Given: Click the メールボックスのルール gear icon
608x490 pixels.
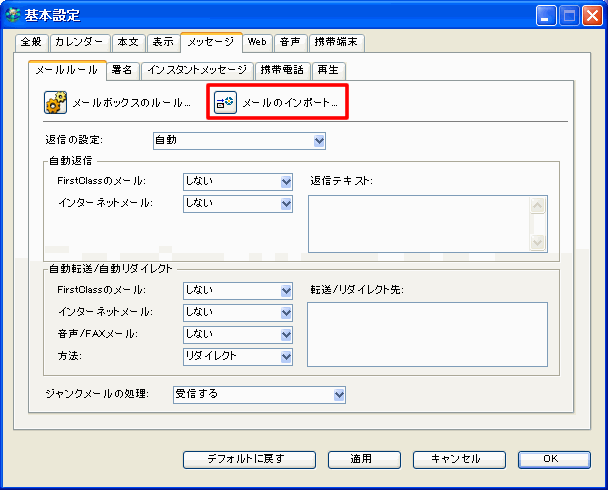Looking at the screenshot, I should [55, 103].
